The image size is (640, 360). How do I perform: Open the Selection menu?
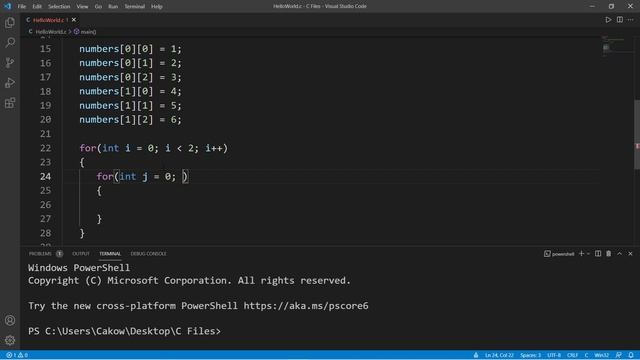(59, 6)
